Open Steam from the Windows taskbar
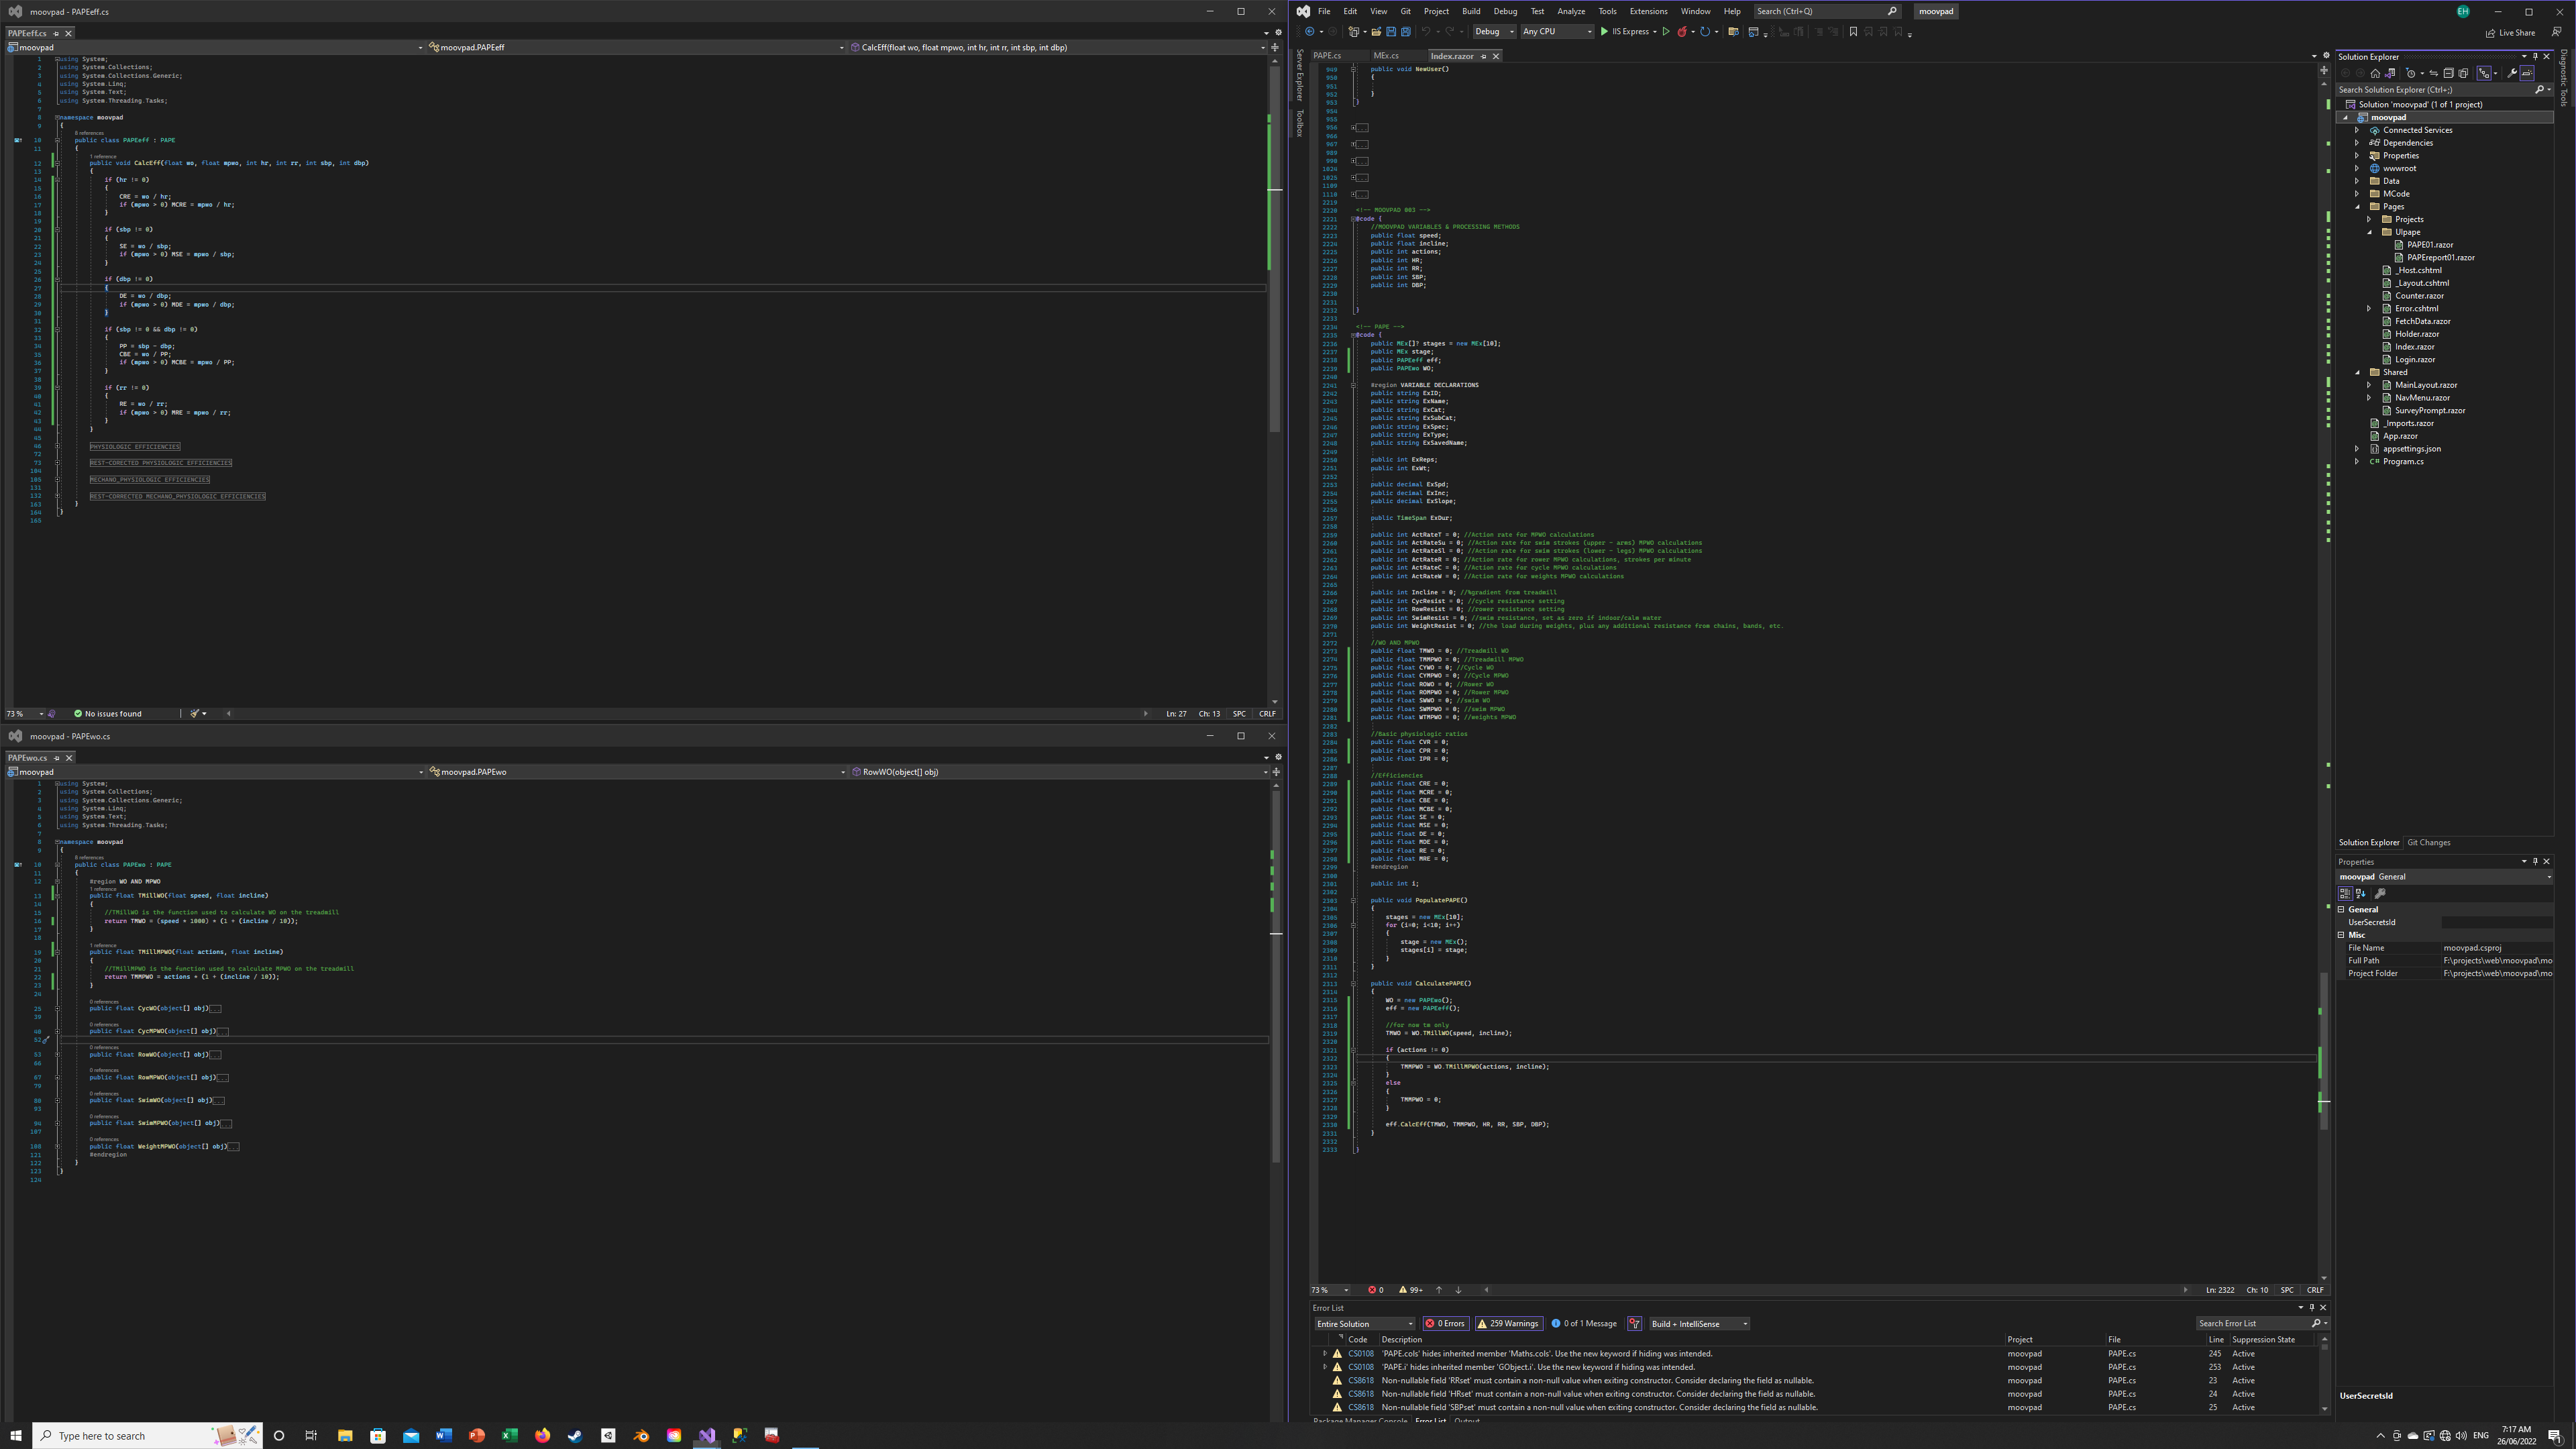 575,1435
